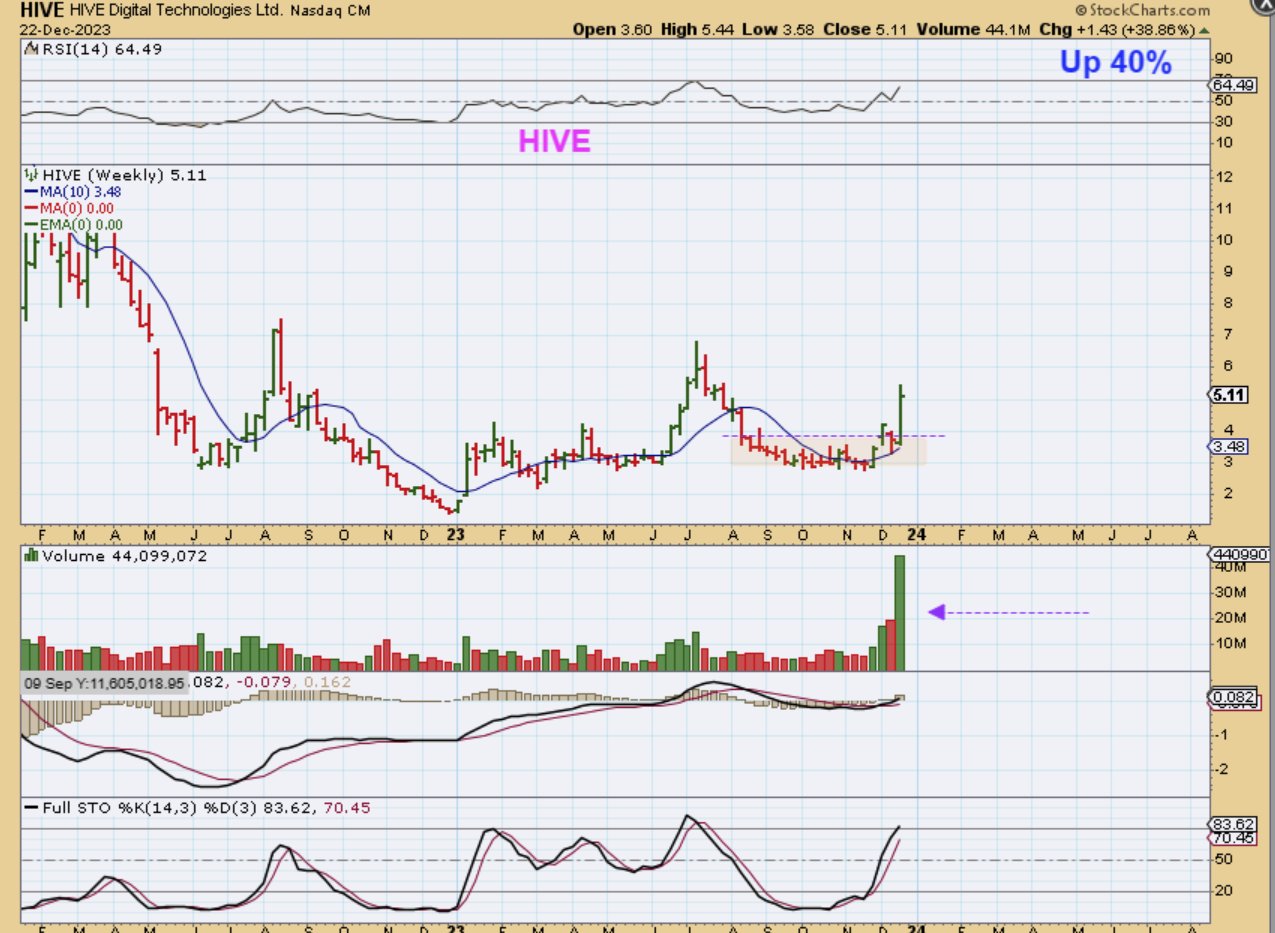The height and width of the screenshot is (933, 1275).
Task: Click the green EMA(0) legend line marker
Action: [x=31, y=226]
